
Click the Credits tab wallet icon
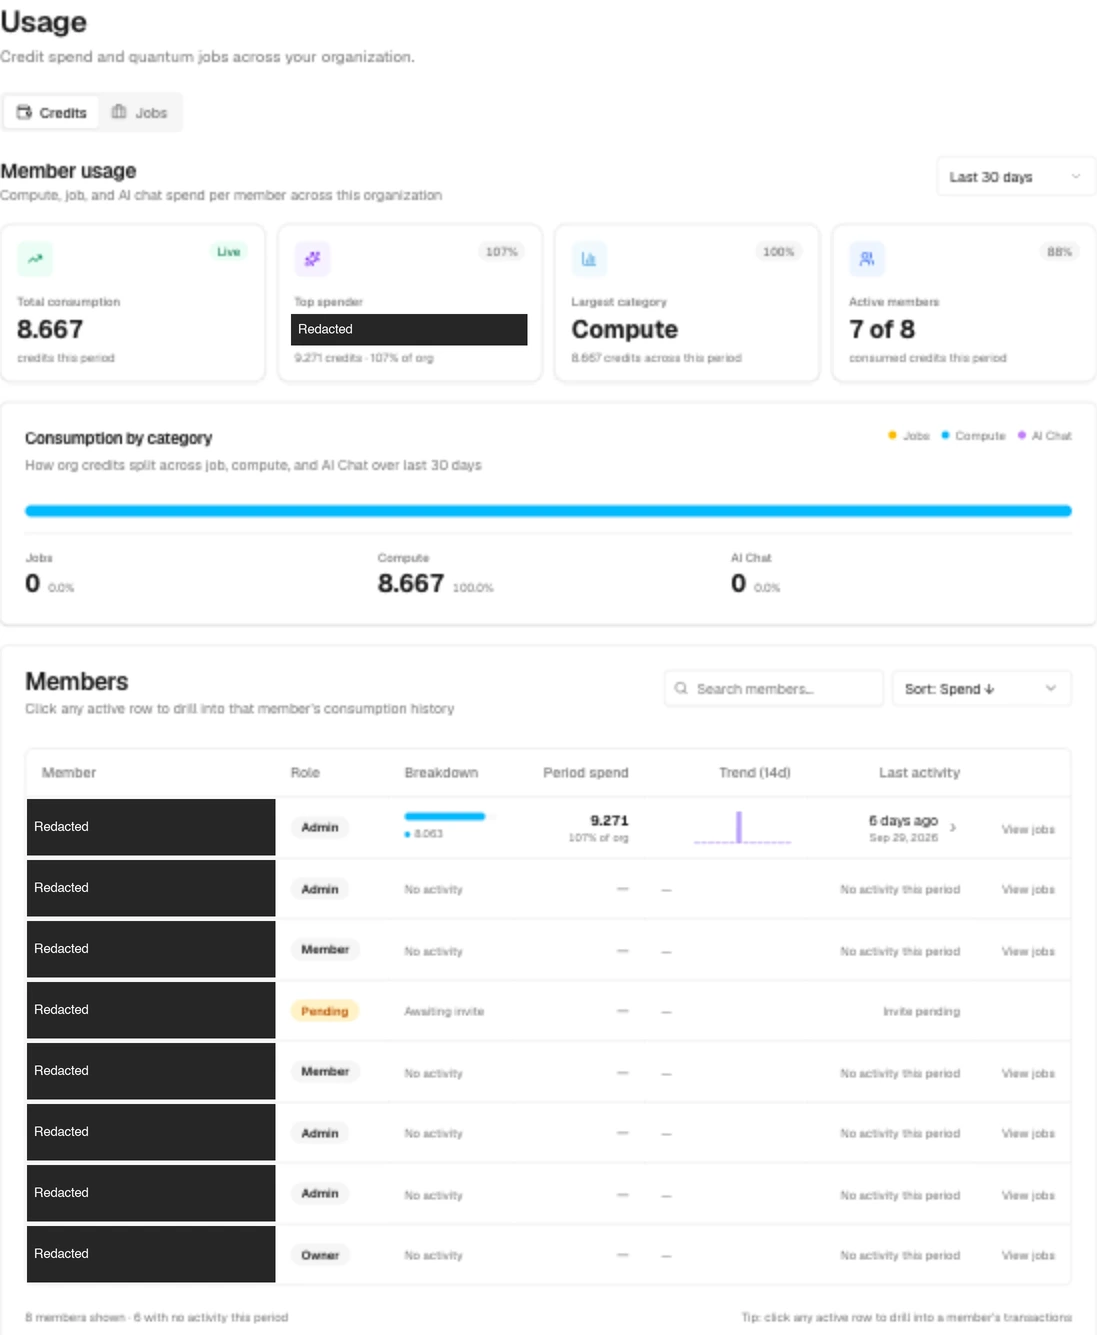point(25,113)
